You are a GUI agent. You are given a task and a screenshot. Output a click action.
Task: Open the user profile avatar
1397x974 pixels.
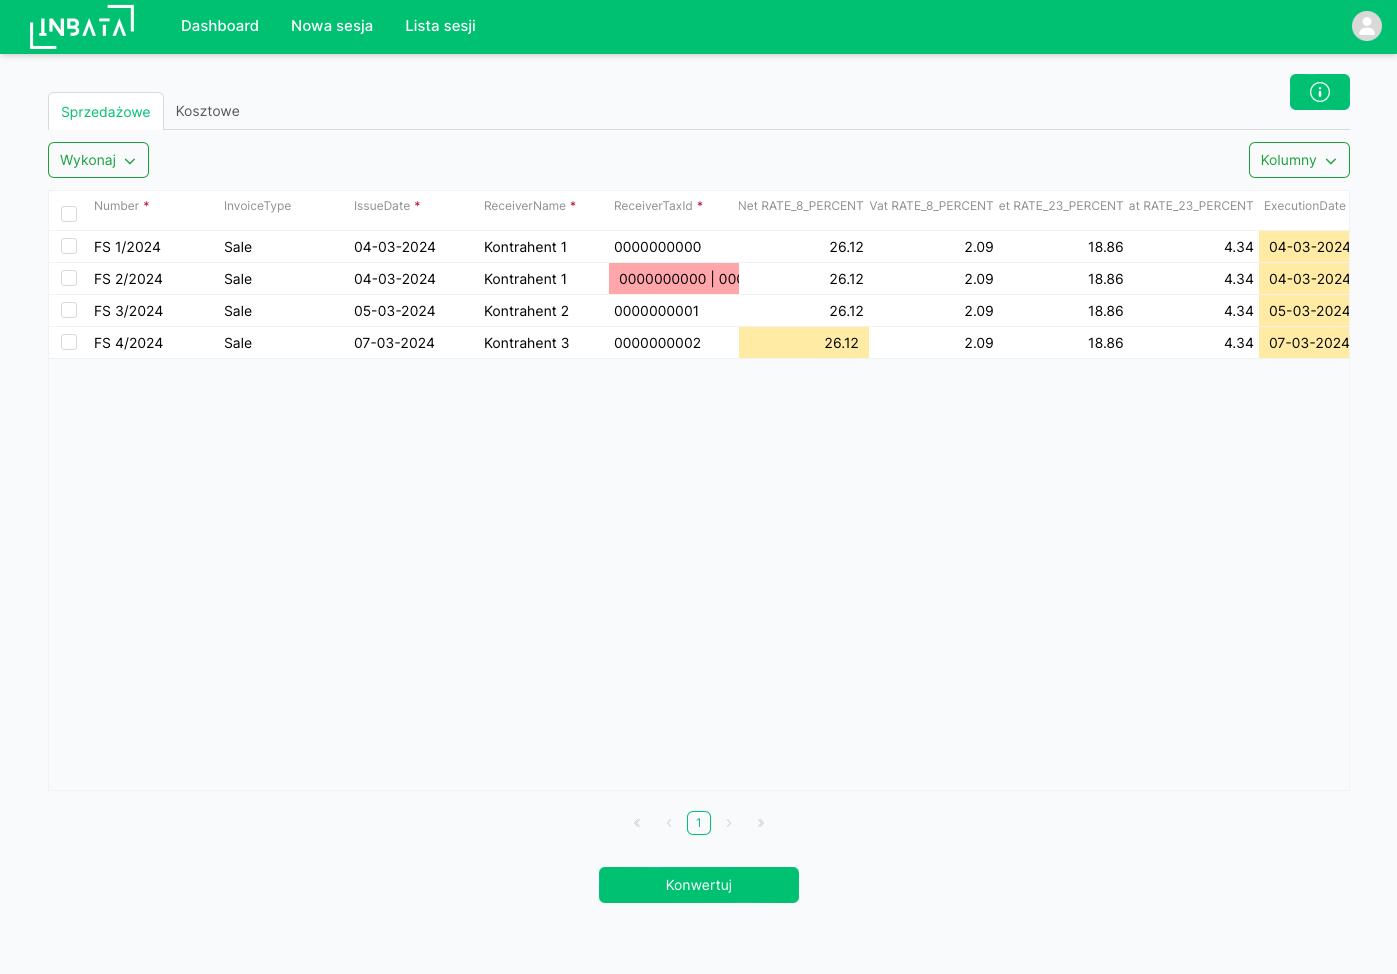point(1366,26)
